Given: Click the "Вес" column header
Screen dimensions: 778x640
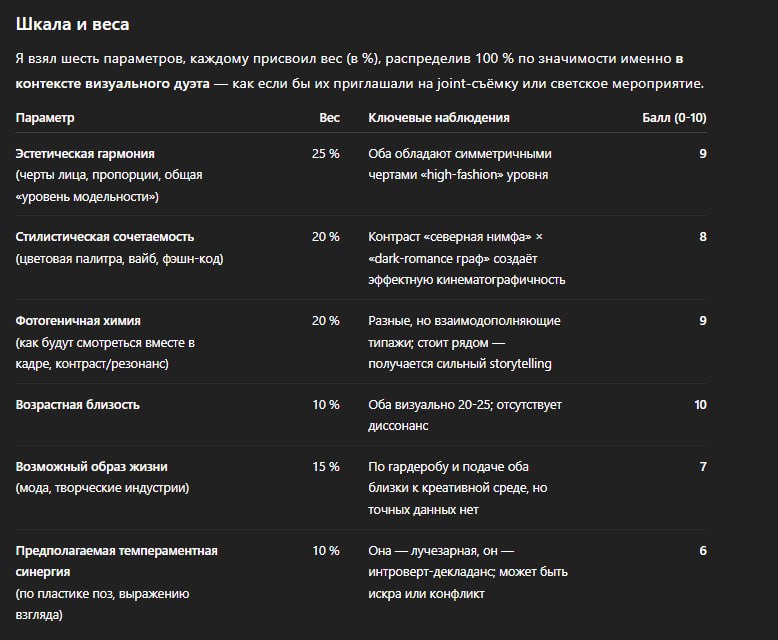Looking at the screenshot, I should [x=329, y=117].
